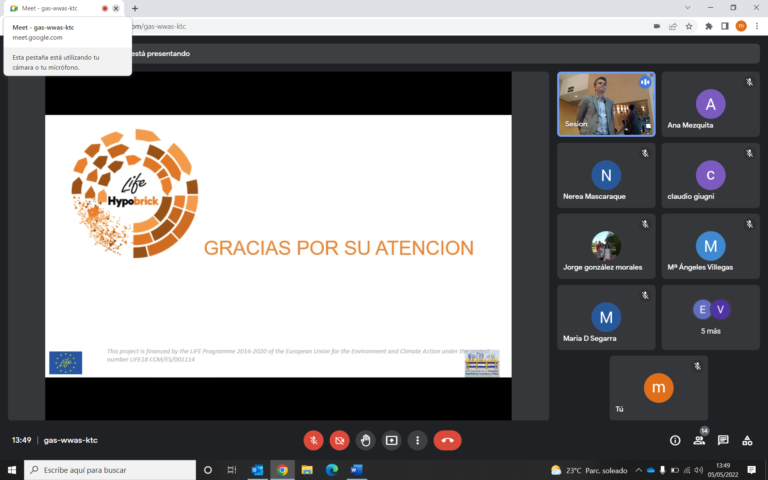This screenshot has height=480, width=768.
Task: Open a new Chrome tab
Action: click(x=135, y=8)
